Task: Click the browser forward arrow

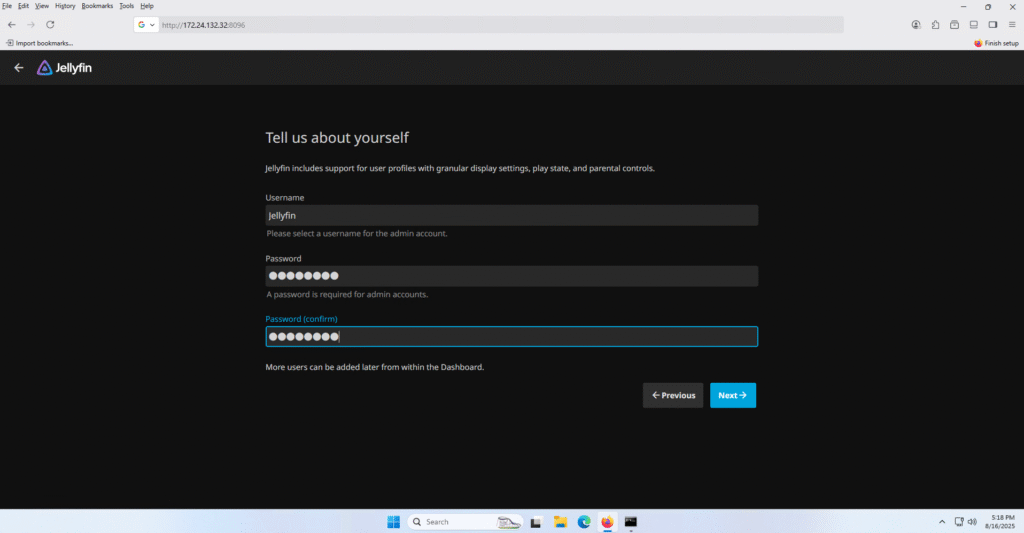Action: point(31,25)
